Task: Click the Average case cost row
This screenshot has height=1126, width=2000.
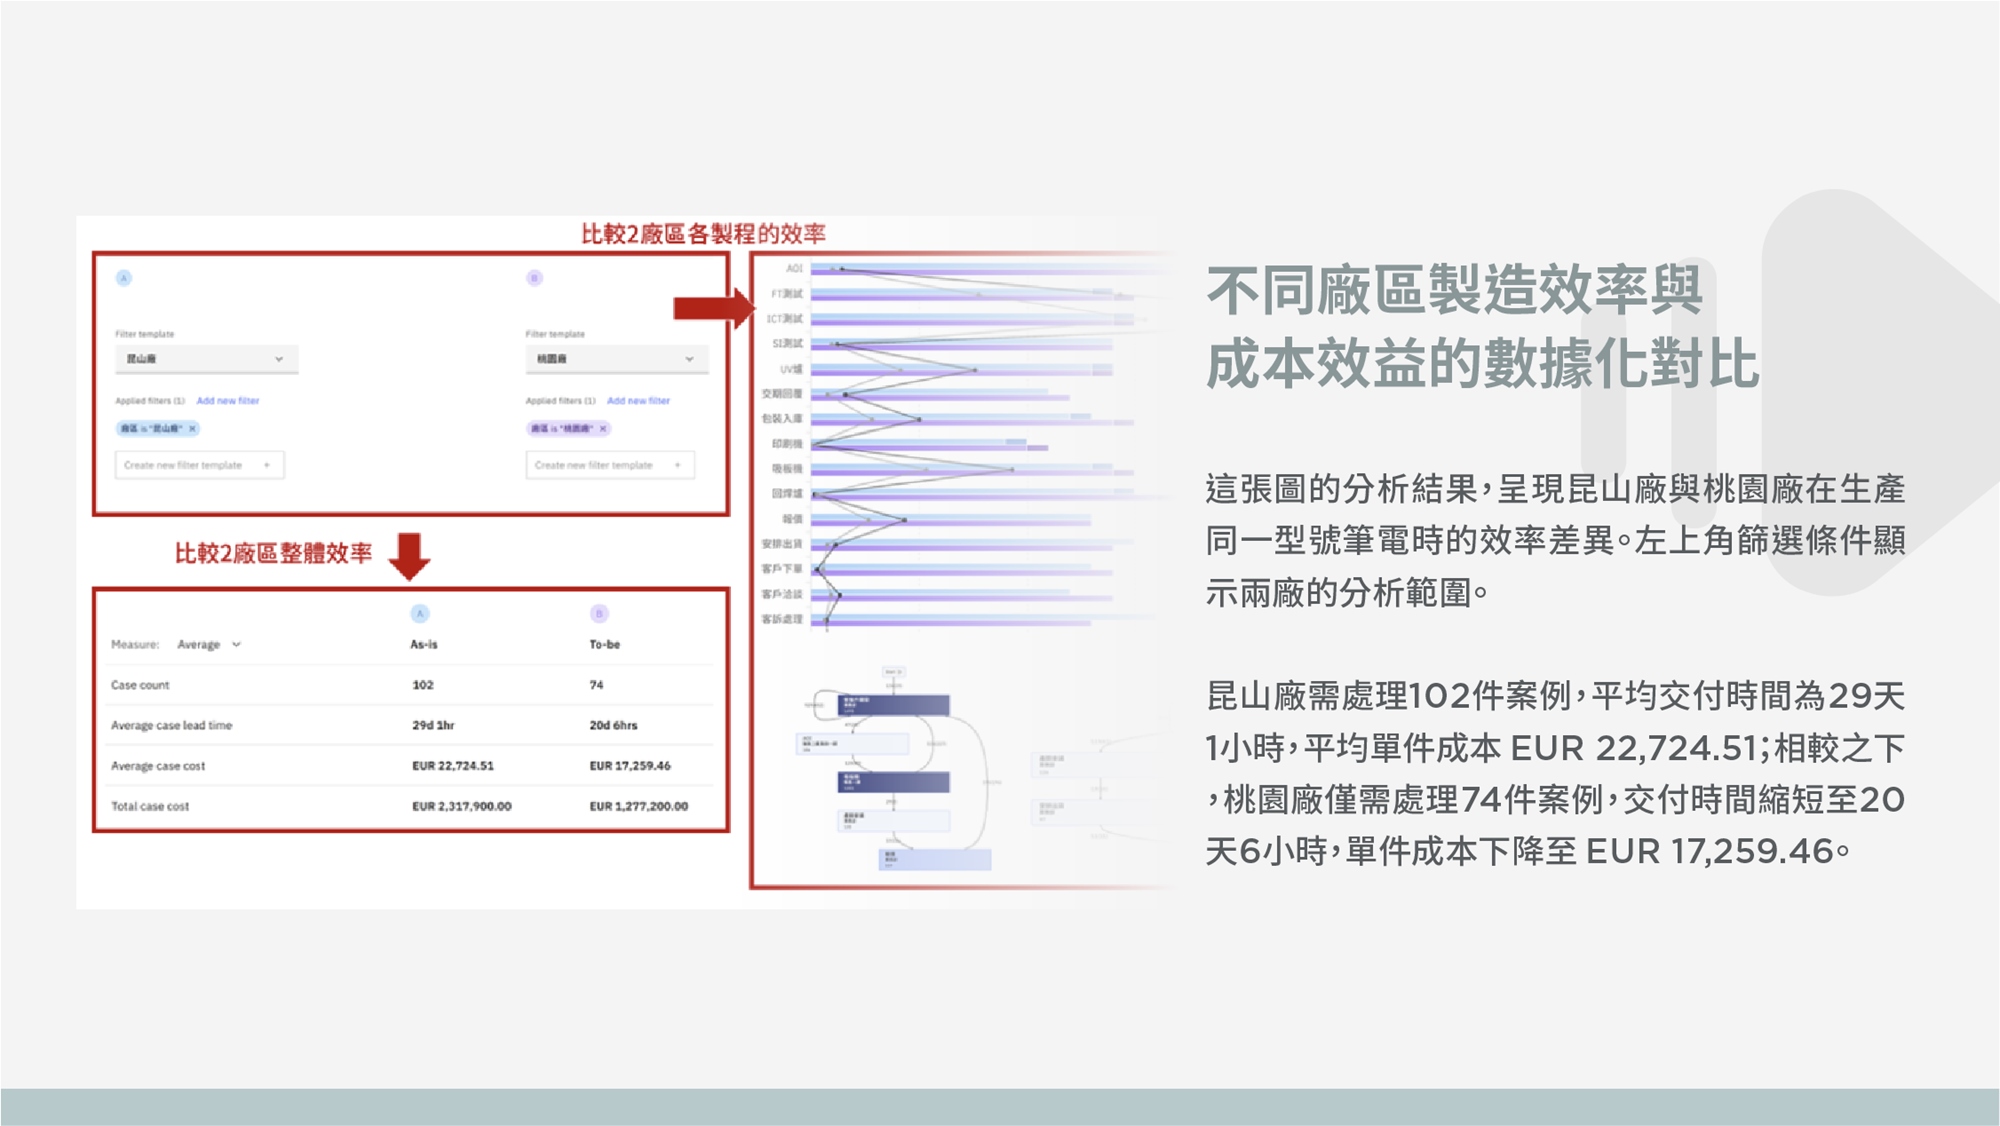Action: (x=158, y=766)
